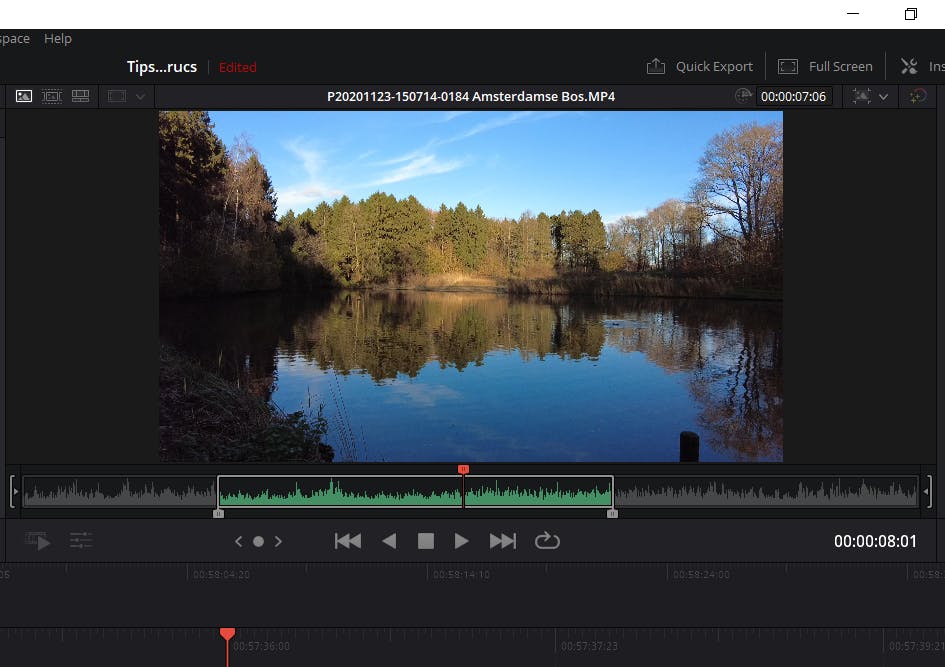945x667 pixels.
Task: Click the In point handle under the waveform
Action: (x=218, y=513)
